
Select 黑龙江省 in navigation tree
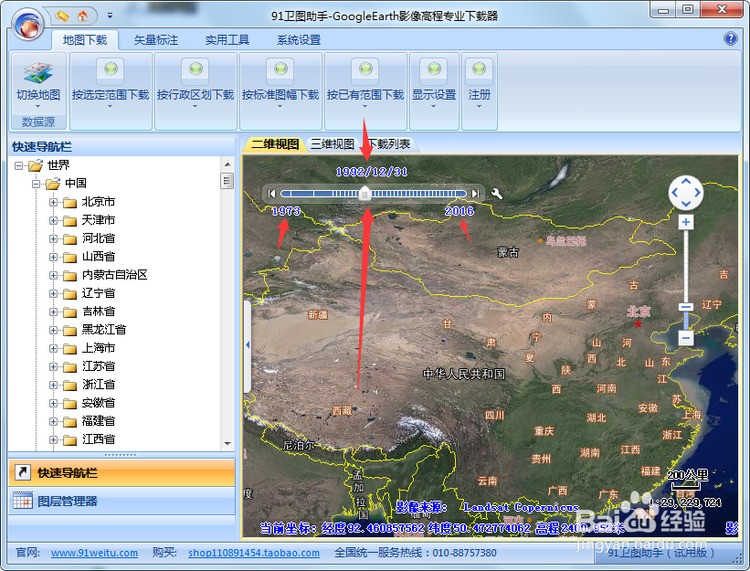(104, 329)
